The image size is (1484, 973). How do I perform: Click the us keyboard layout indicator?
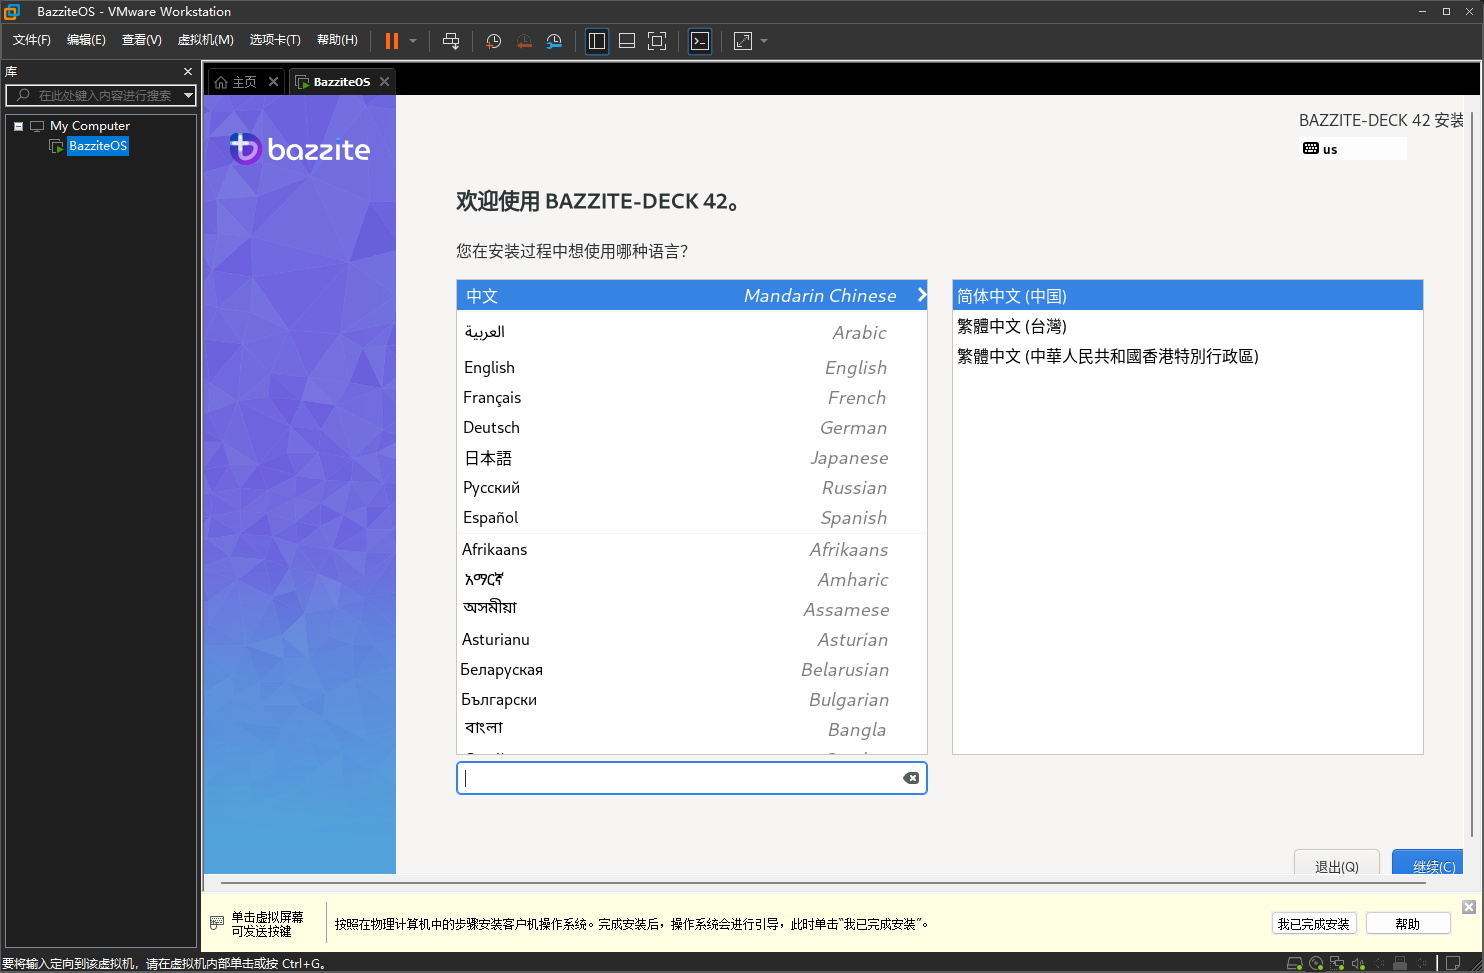[x=1353, y=149]
